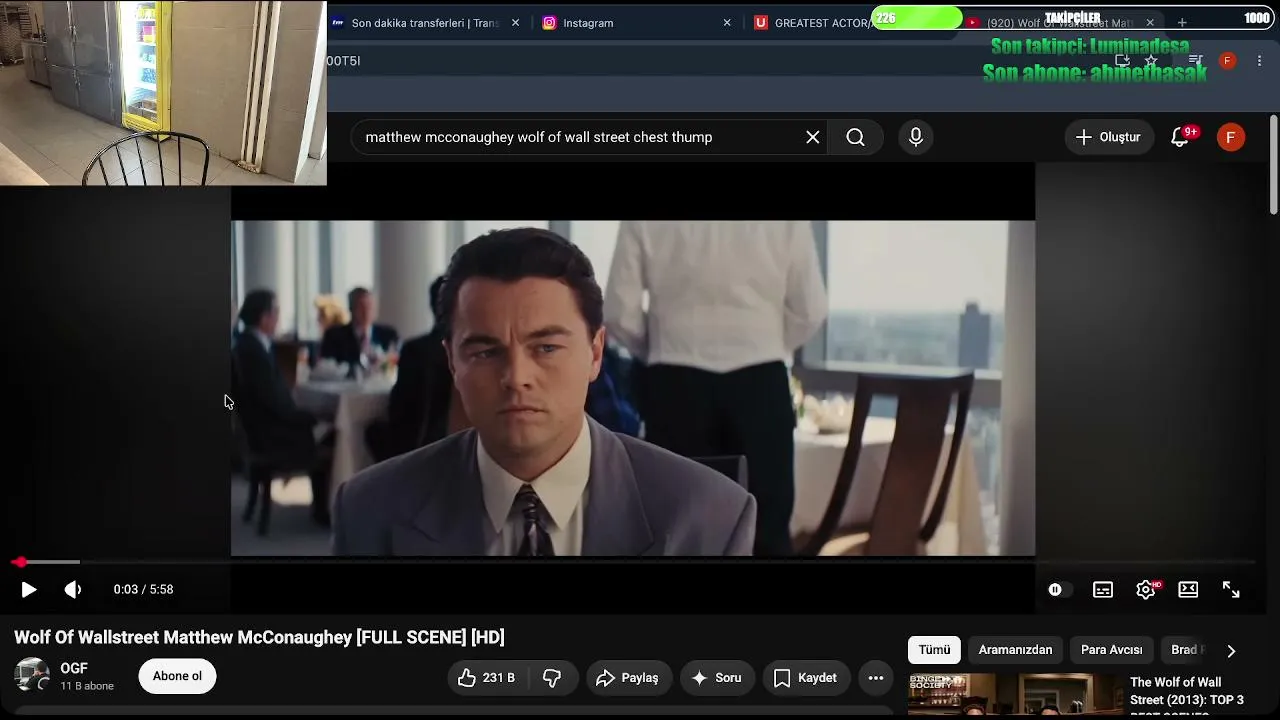This screenshot has height=720, width=1280.
Task: Start a voice search with the microphone
Action: pos(916,137)
